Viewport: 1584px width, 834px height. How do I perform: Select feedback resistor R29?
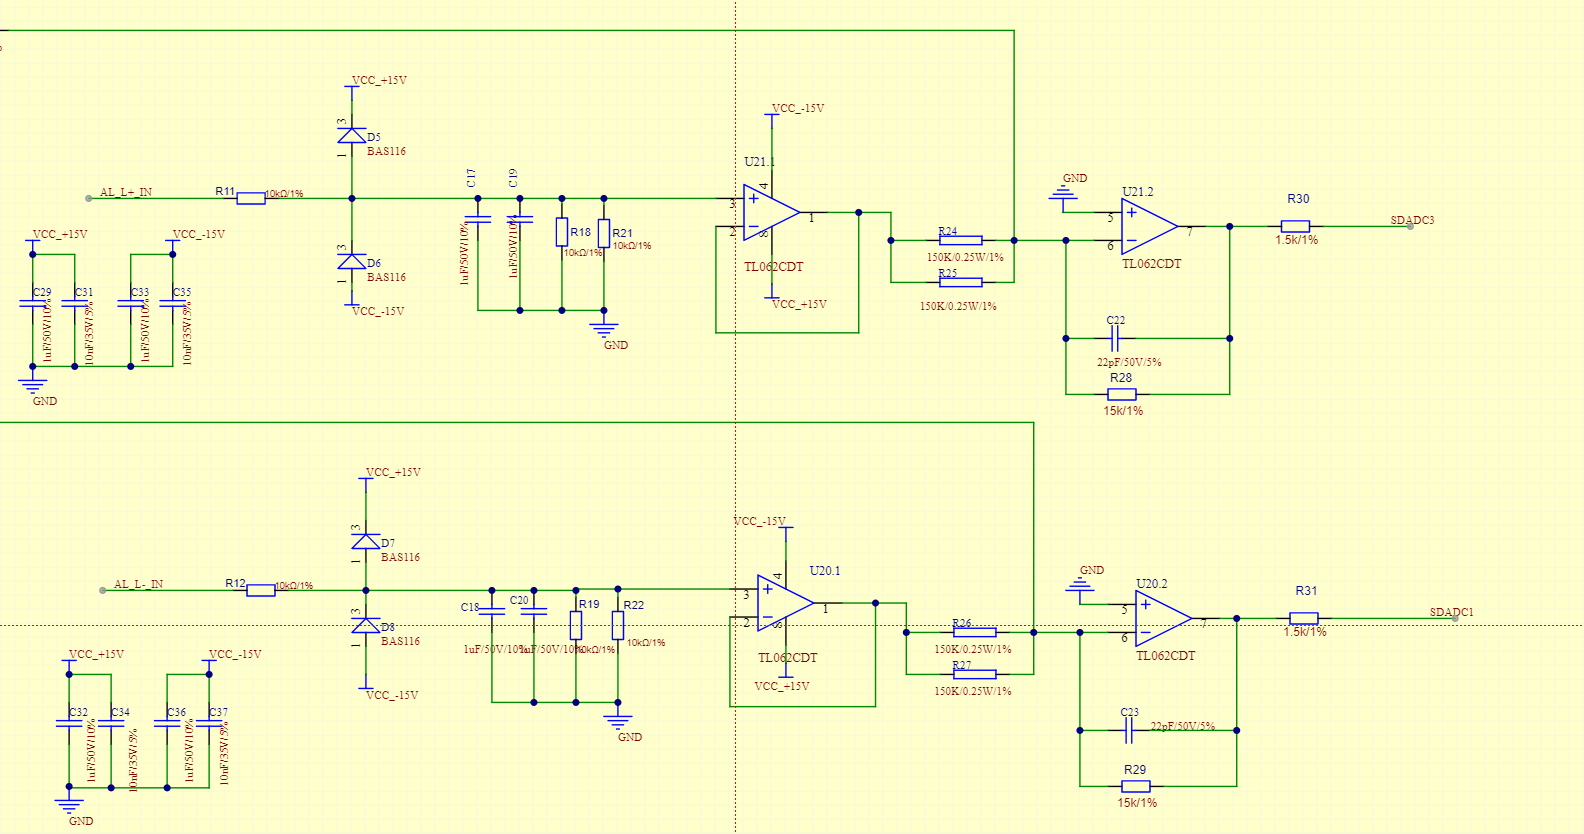[1136, 786]
